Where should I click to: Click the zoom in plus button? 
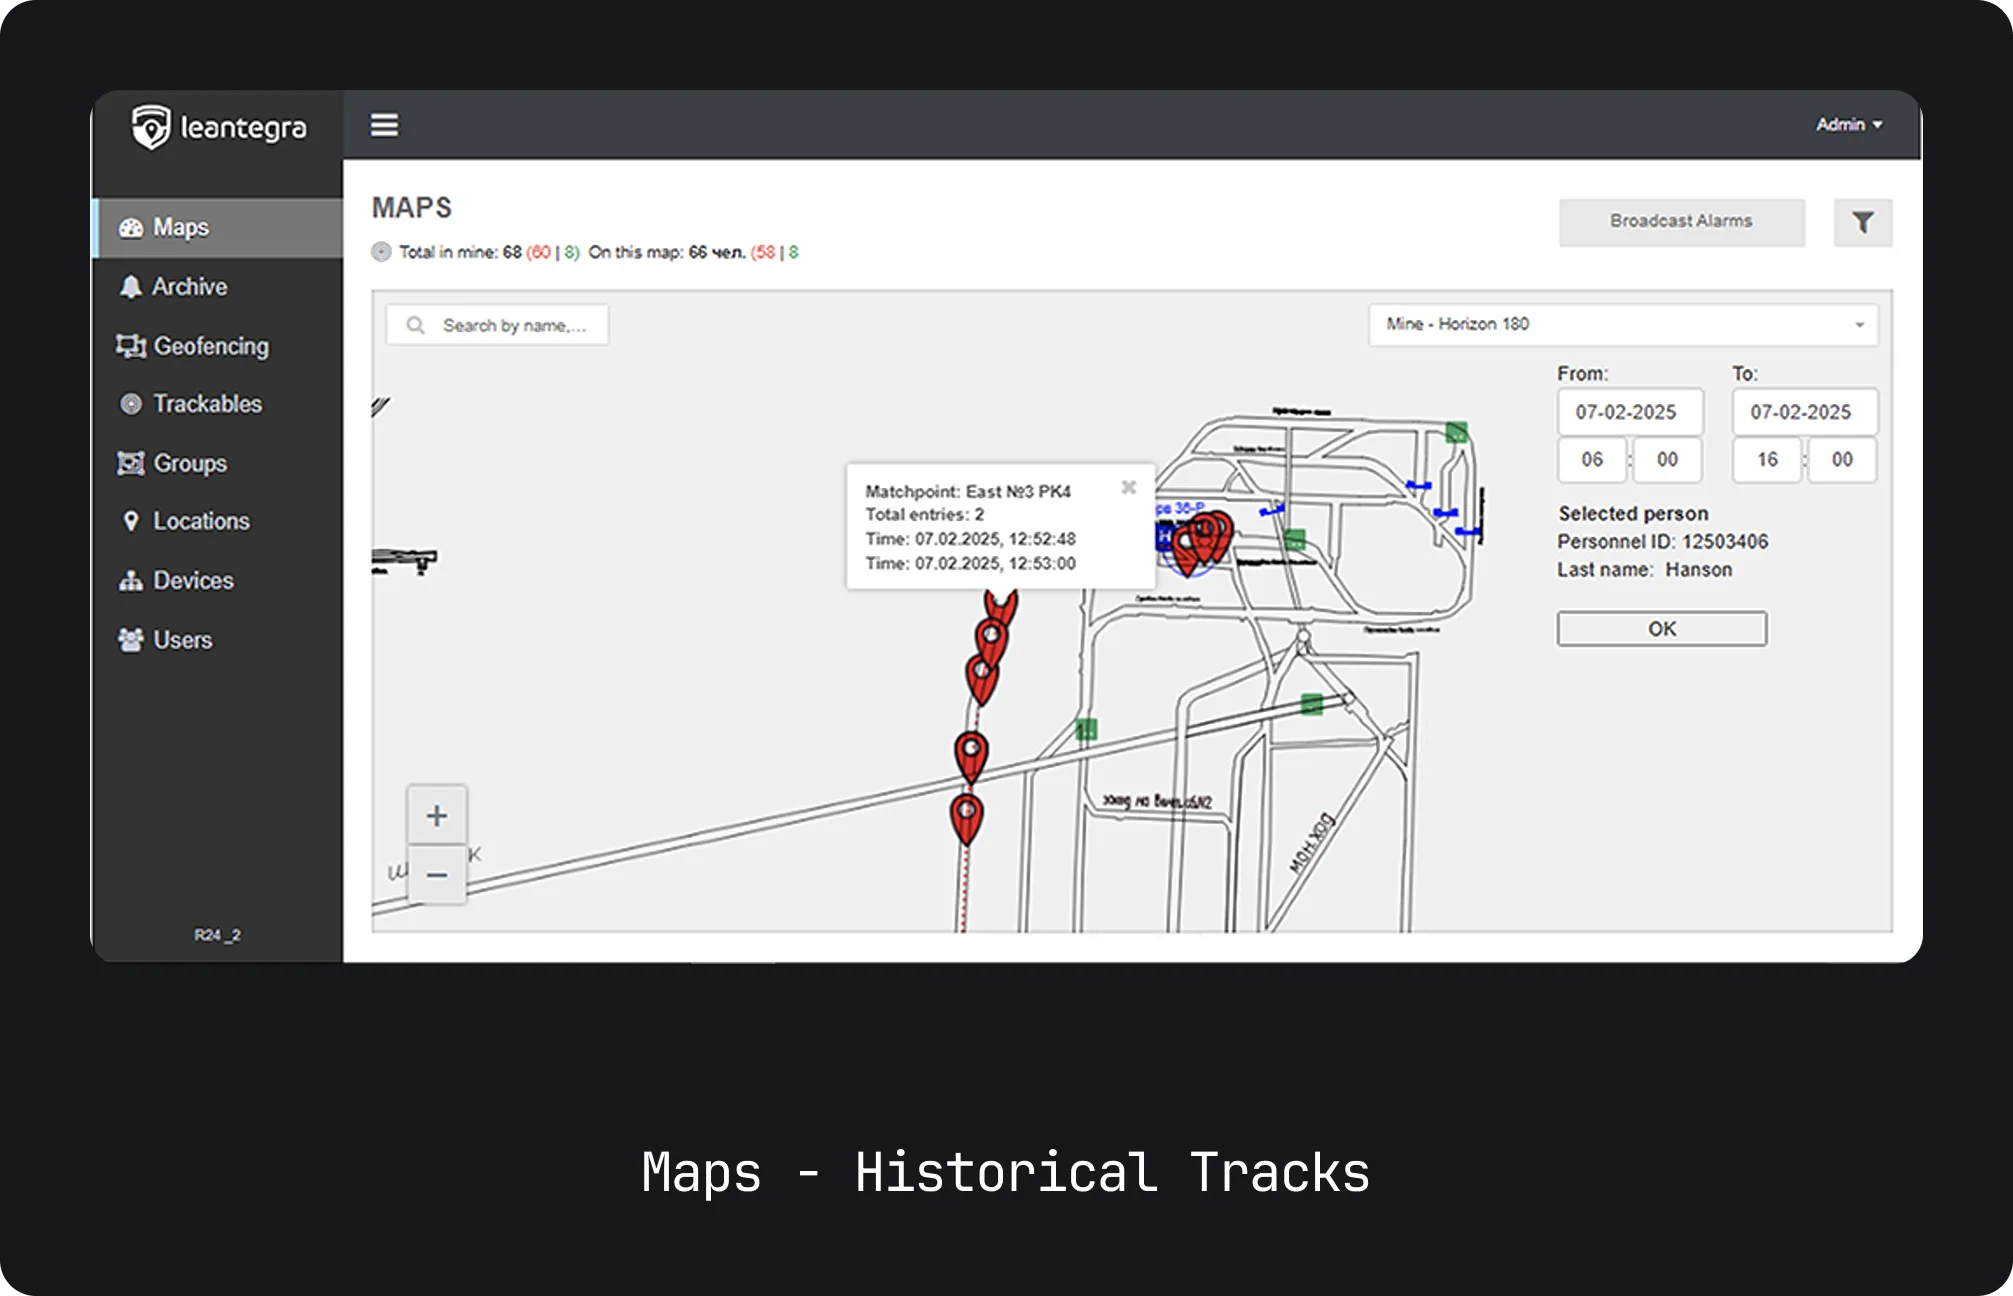[436, 815]
